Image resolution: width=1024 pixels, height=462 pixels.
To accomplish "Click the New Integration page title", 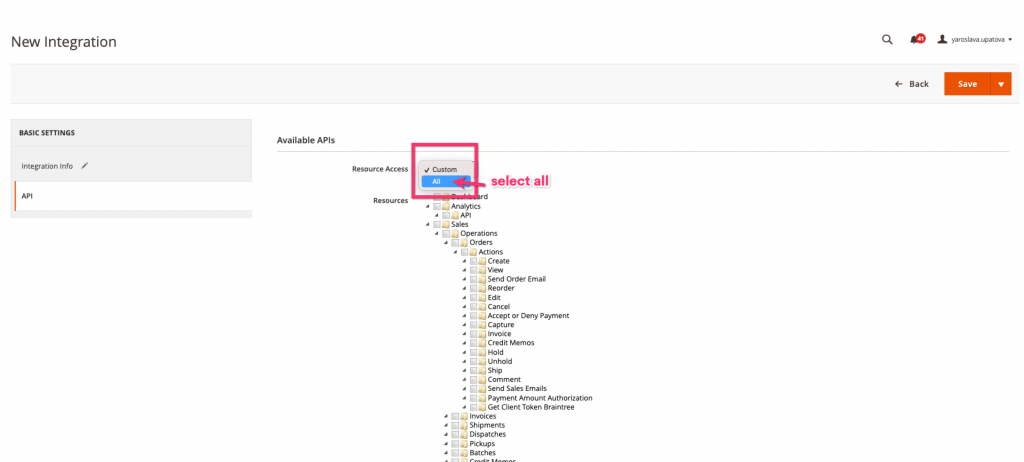I will [x=64, y=42].
